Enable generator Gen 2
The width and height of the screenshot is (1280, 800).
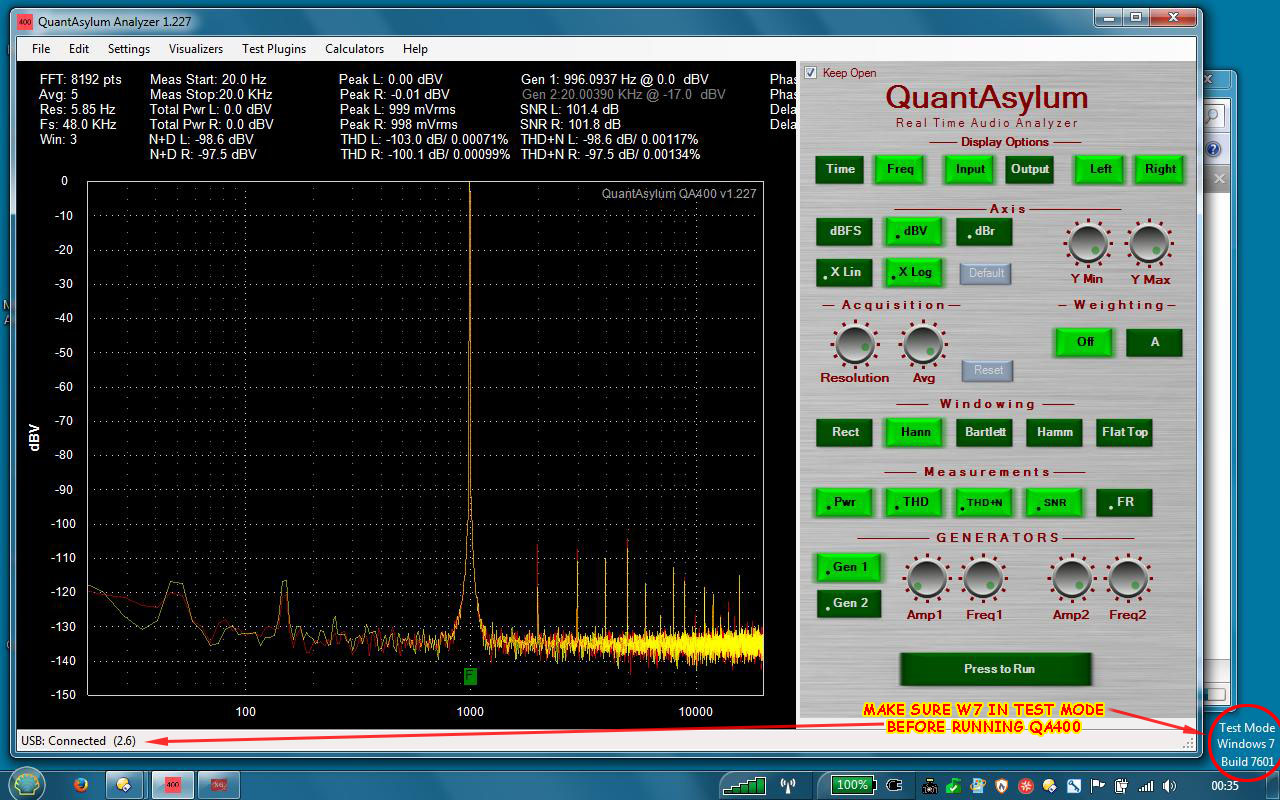coord(849,603)
